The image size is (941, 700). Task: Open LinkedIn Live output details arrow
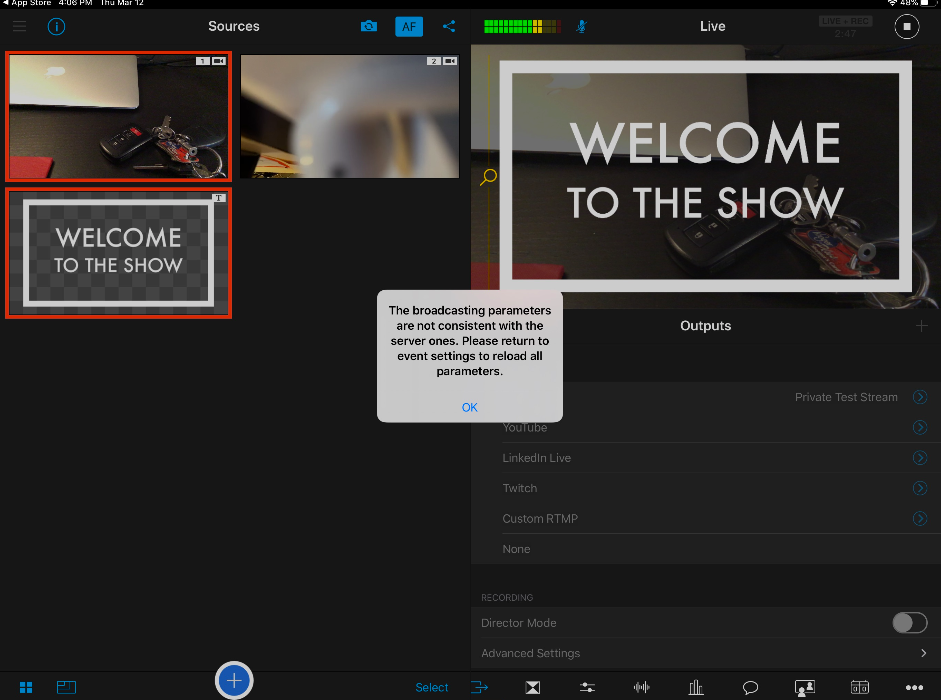920,458
